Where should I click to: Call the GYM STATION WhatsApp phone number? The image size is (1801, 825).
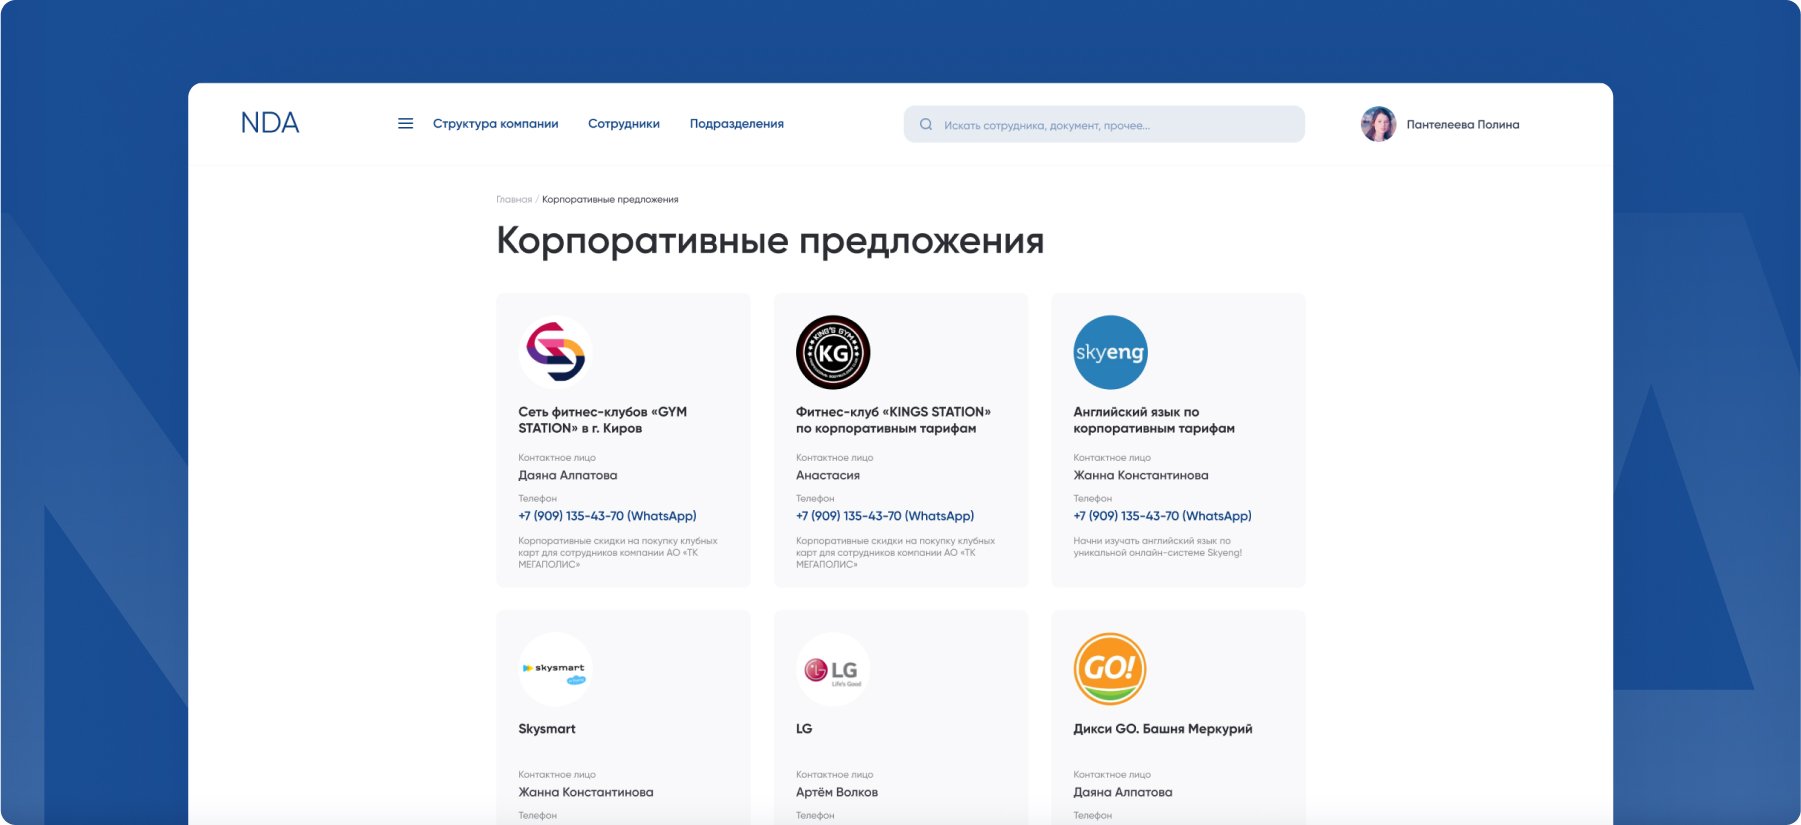[607, 516]
